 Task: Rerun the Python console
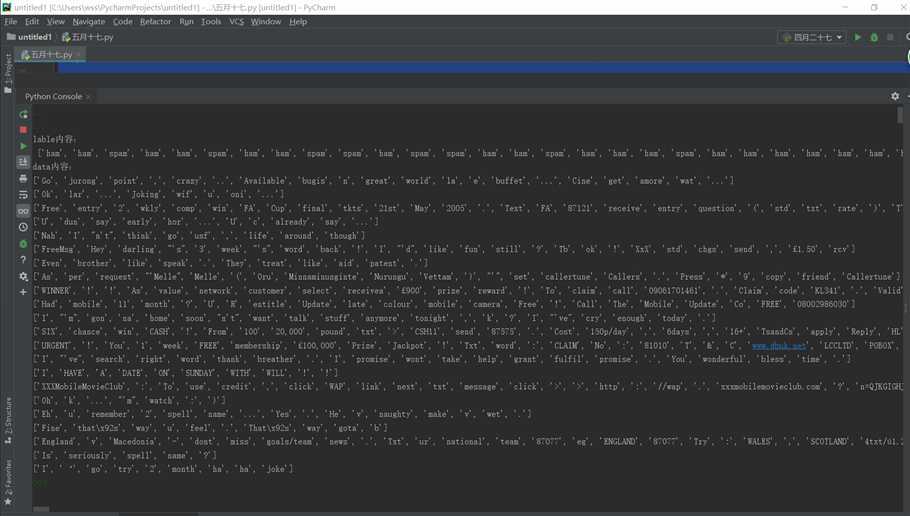click(23, 114)
